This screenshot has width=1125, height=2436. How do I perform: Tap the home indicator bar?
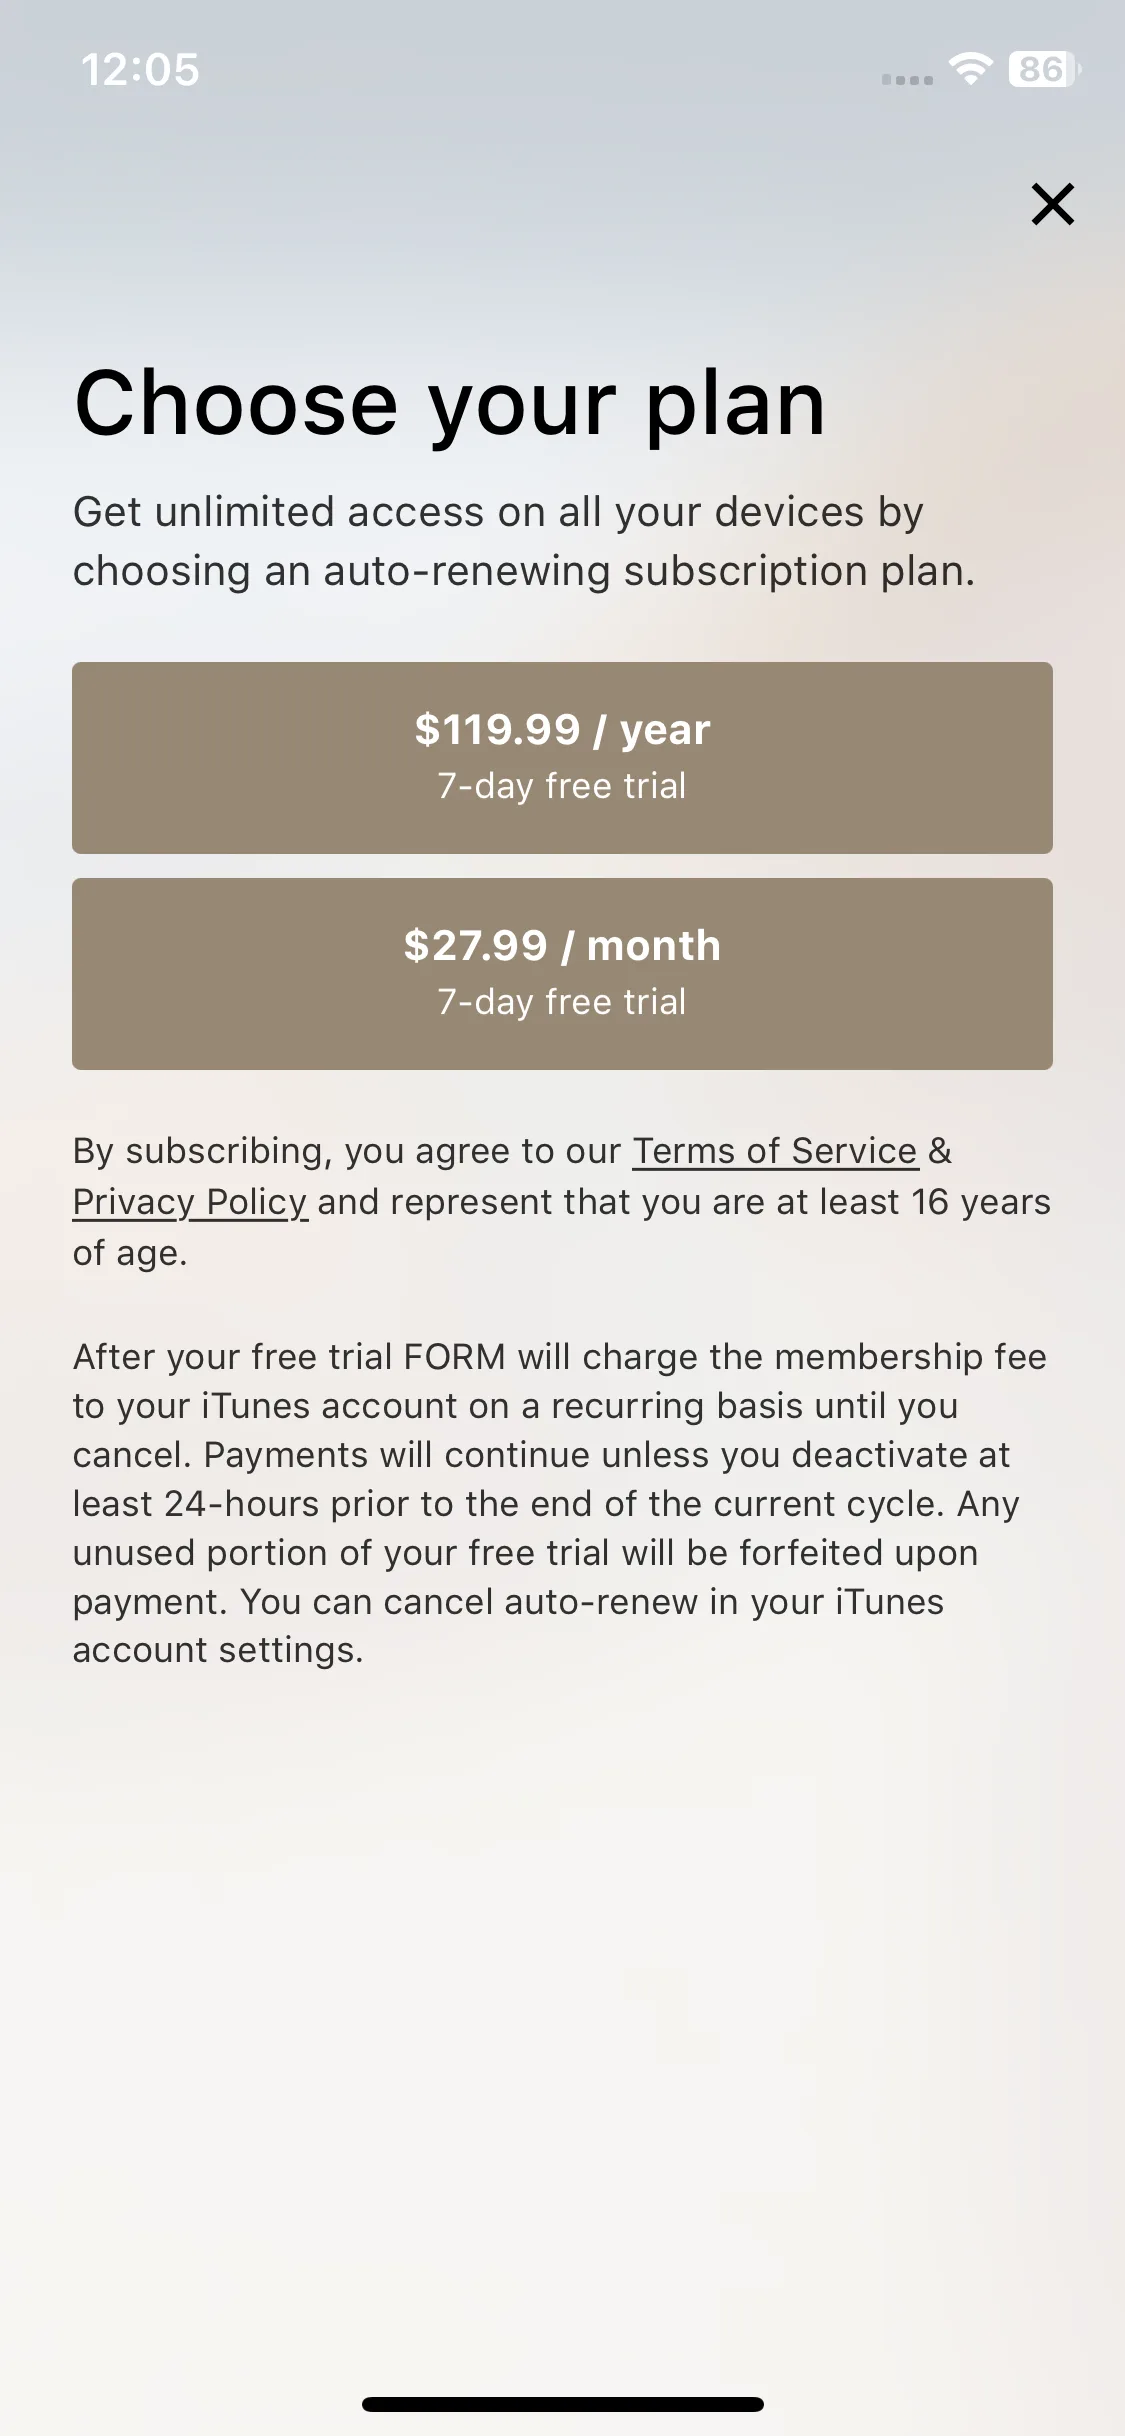click(x=562, y=2404)
